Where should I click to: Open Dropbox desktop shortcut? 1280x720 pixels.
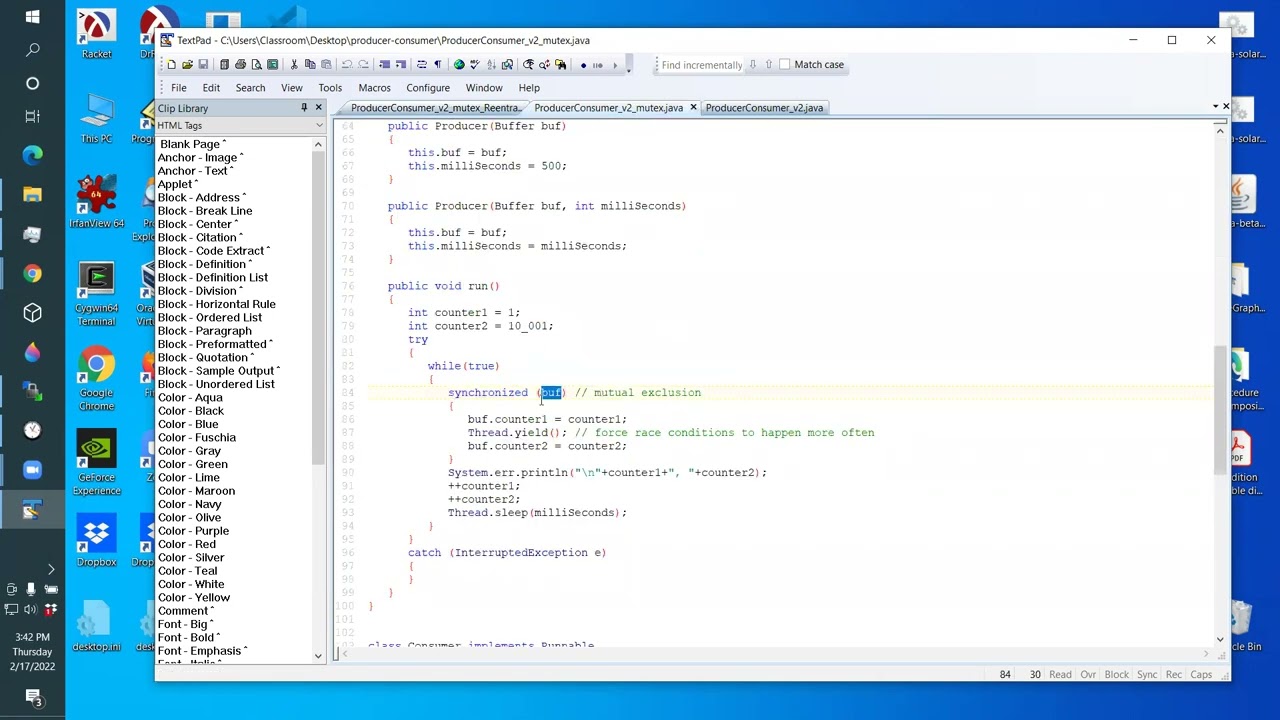[x=96, y=542]
